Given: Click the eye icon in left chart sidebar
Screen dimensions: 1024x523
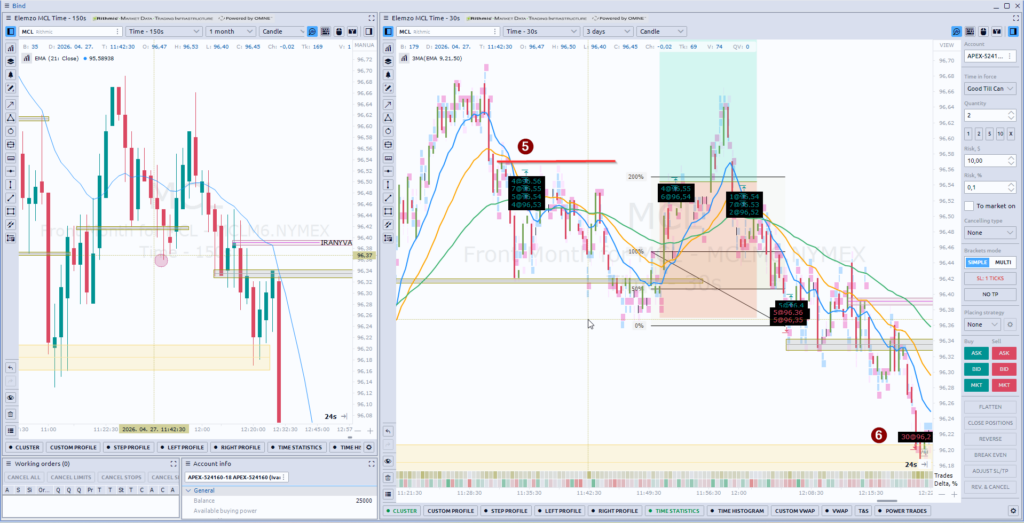Looking at the screenshot, I should (10, 398).
